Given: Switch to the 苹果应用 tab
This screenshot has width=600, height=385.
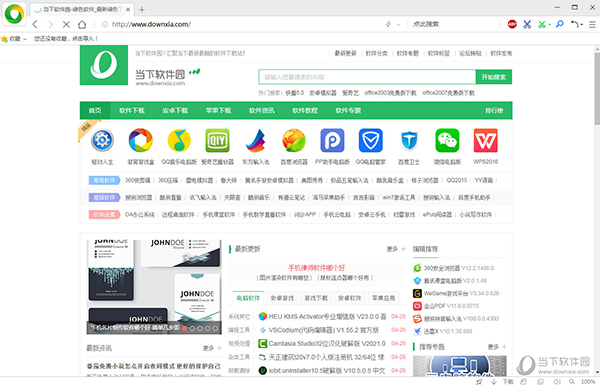Looking at the screenshot, I should coord(383,298).
